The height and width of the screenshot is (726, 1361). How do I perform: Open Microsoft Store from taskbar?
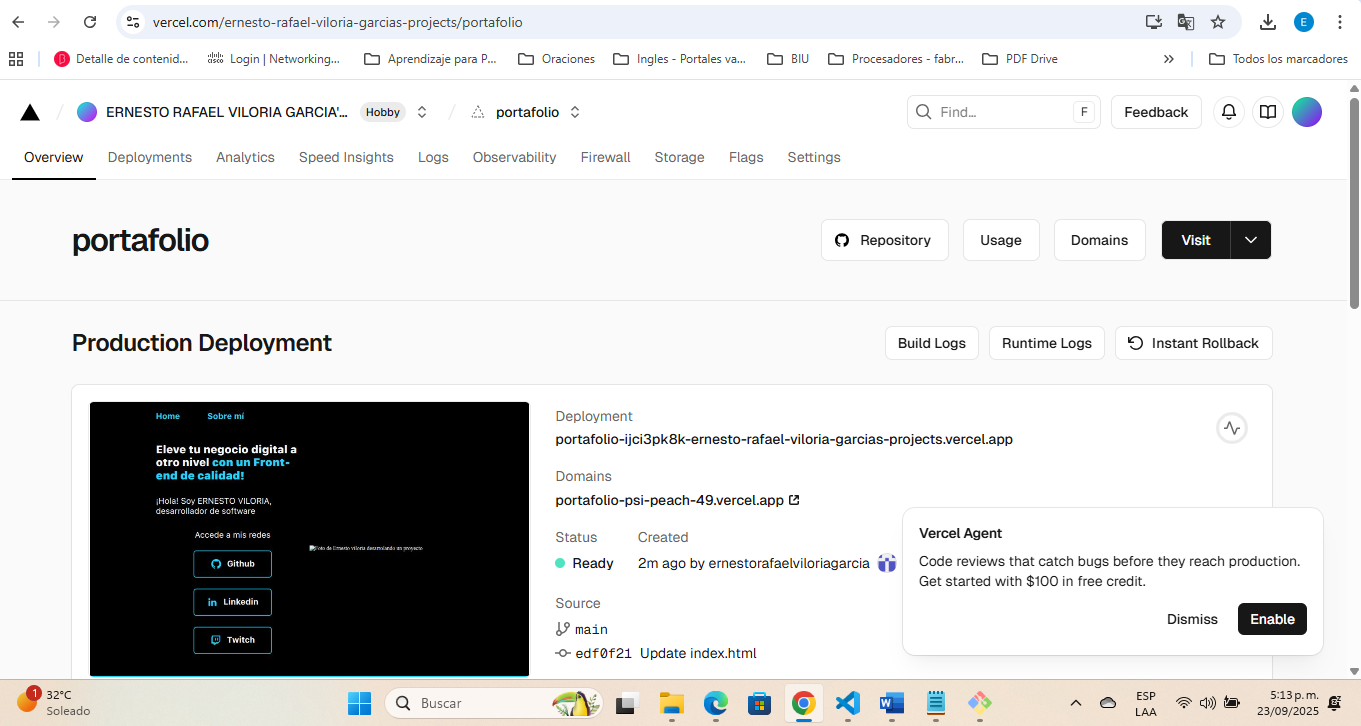coord(759,703)
